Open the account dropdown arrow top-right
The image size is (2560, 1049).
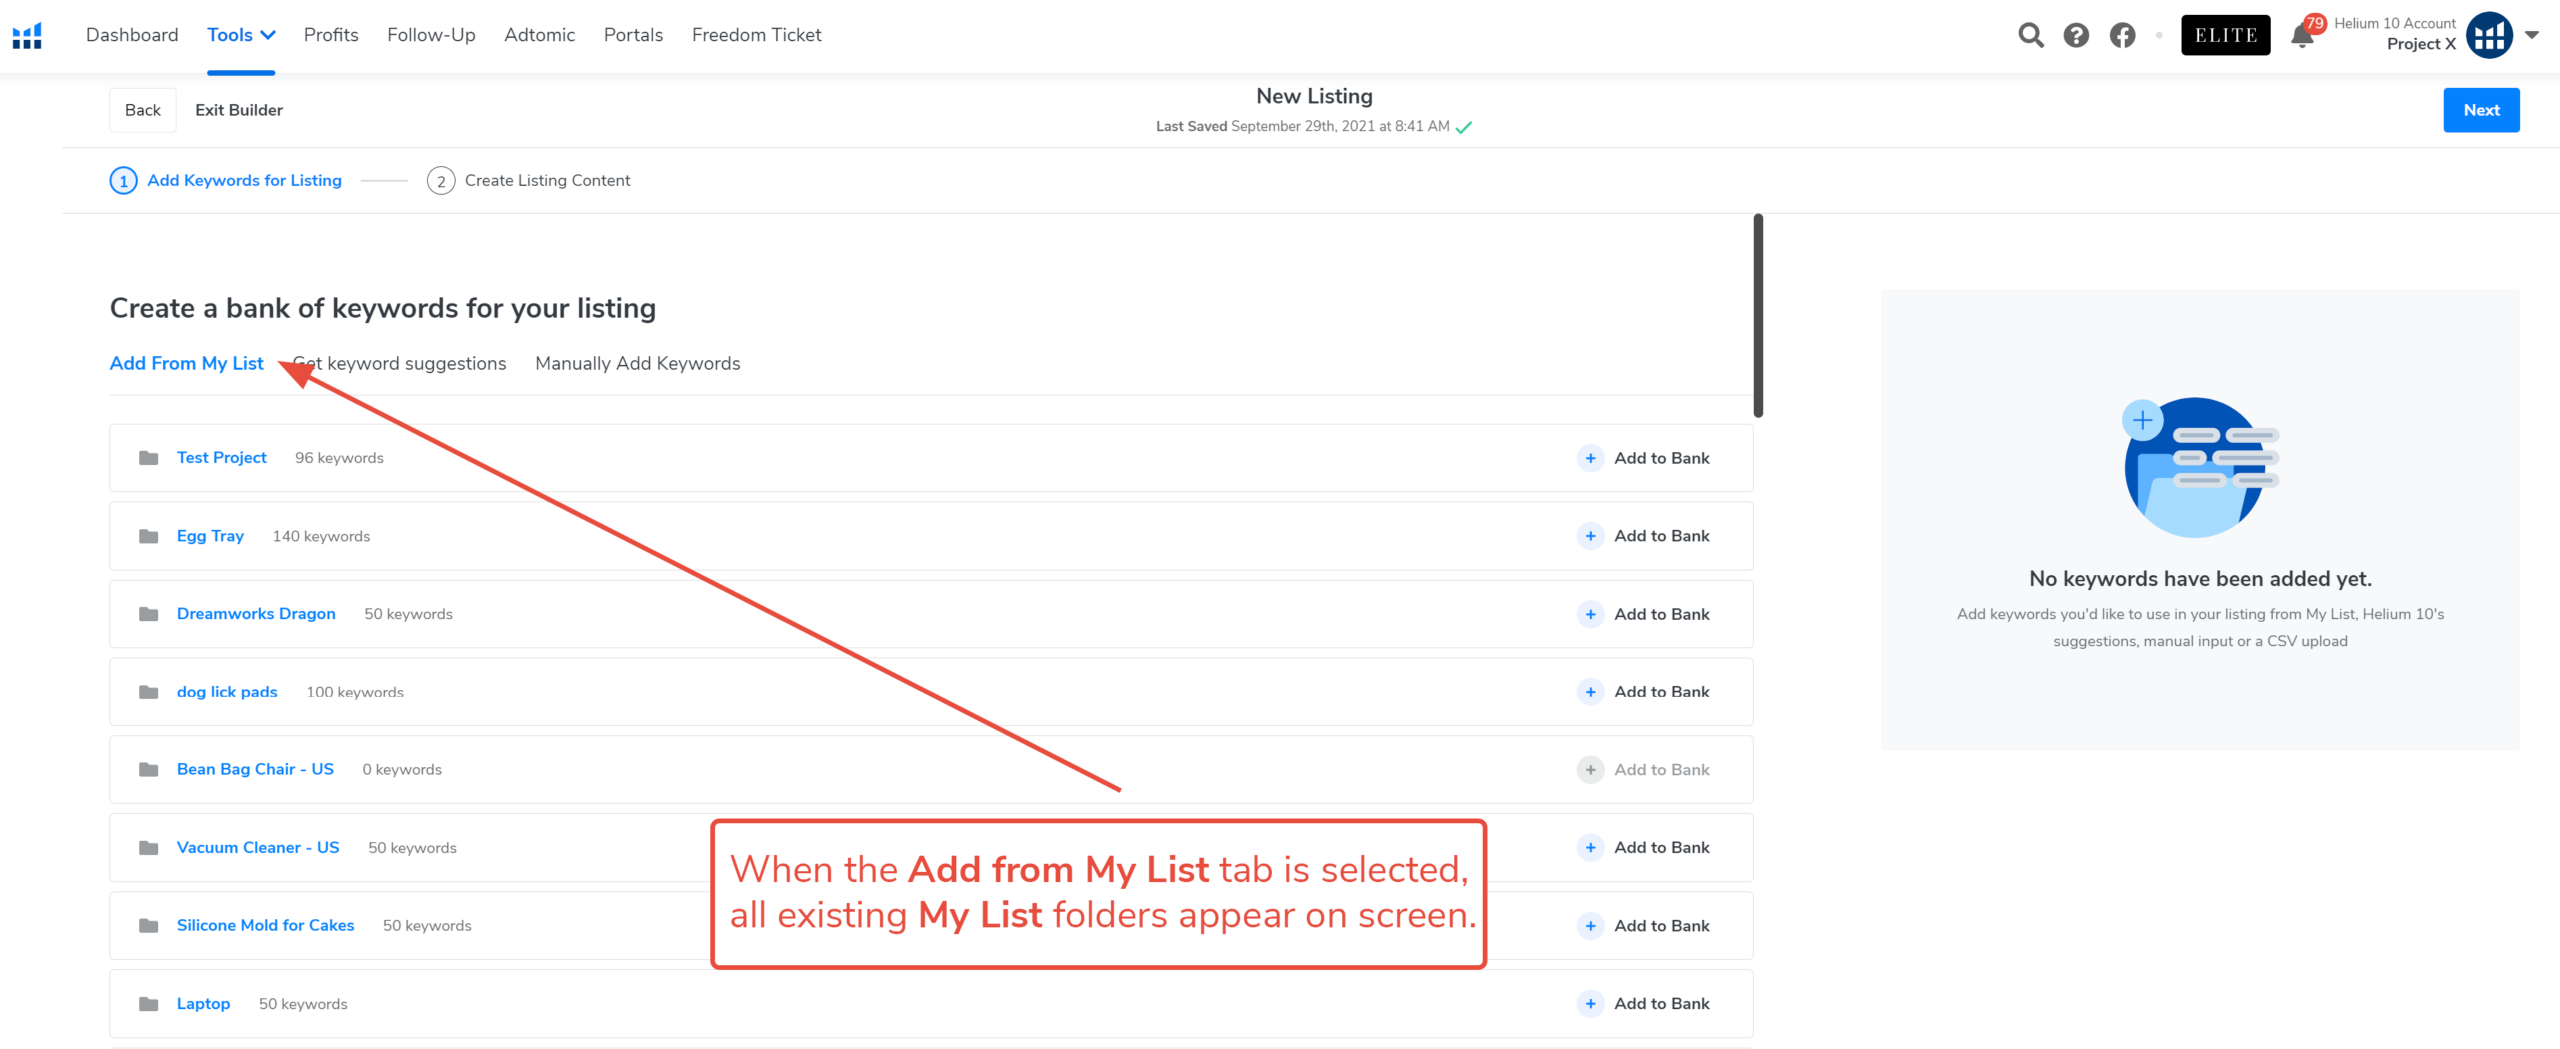pos(2533,35)
